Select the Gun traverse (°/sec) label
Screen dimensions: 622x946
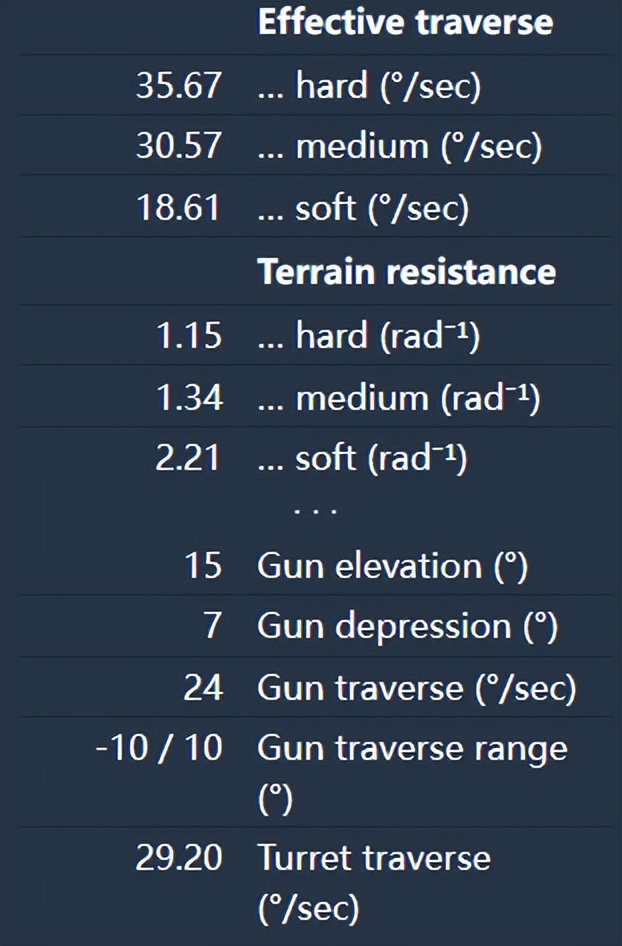coord(416,688)
